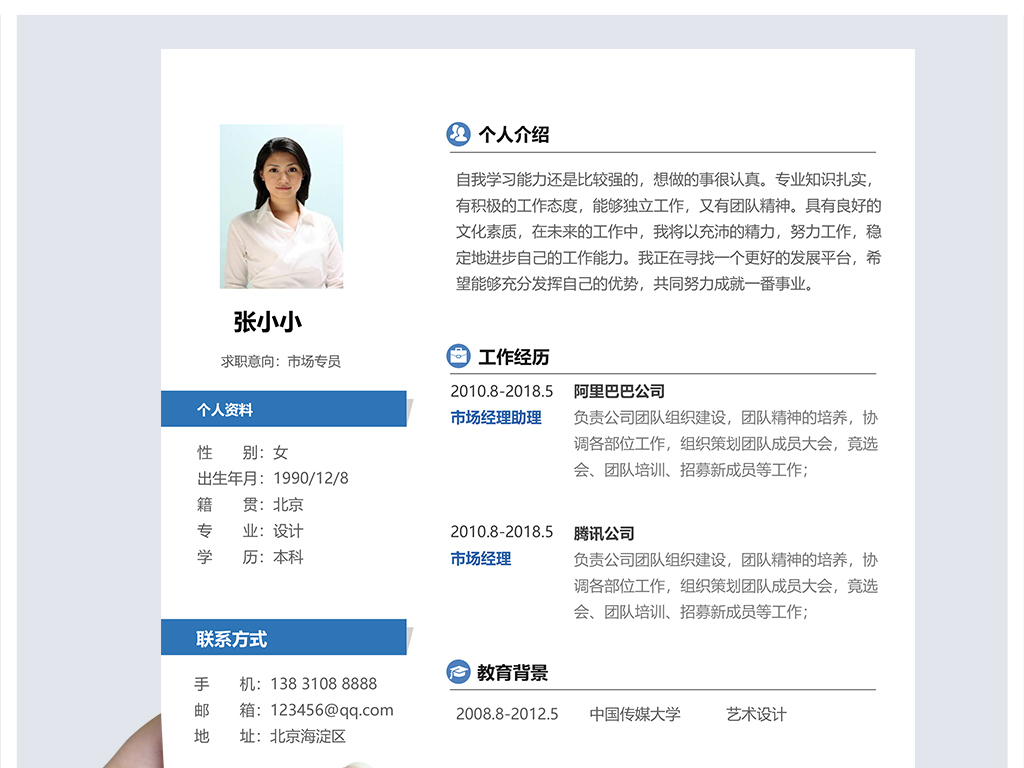Screen dimensions: 1024x768
Task: Select the 市场经理助理 job title
Action: pos(496,418)
